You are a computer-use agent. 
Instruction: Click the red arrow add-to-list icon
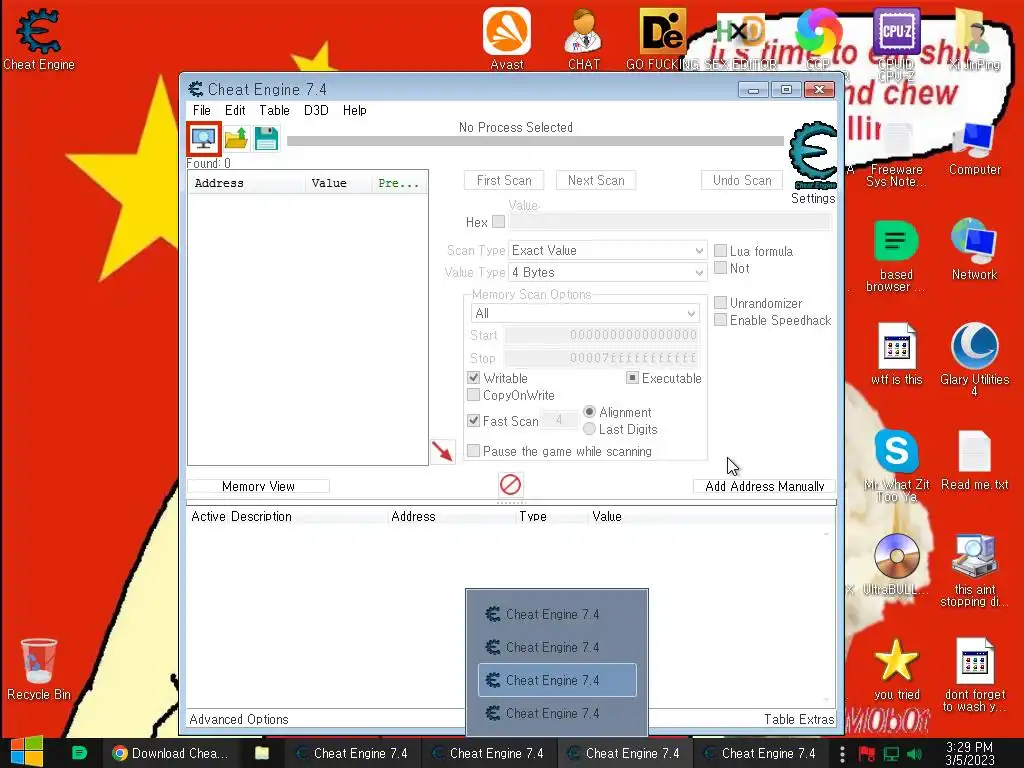(442, 451)
